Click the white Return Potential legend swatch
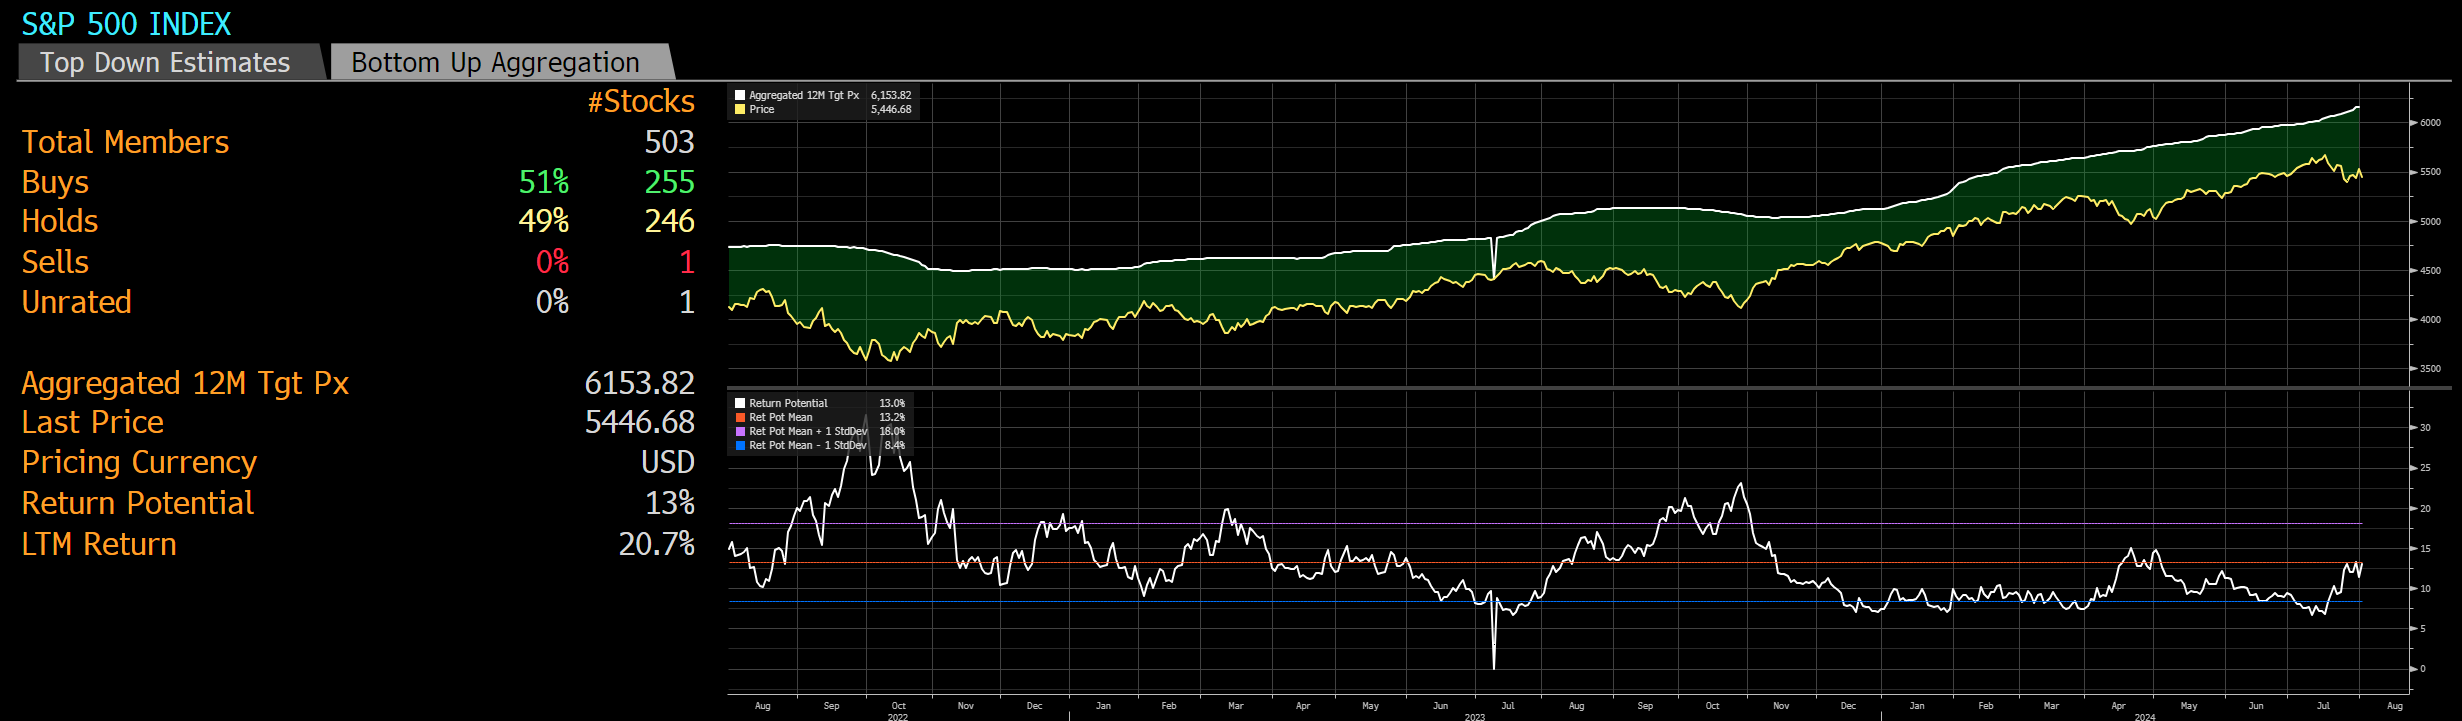Screen dimensions: 2462x721 click(x=740, y=404)
